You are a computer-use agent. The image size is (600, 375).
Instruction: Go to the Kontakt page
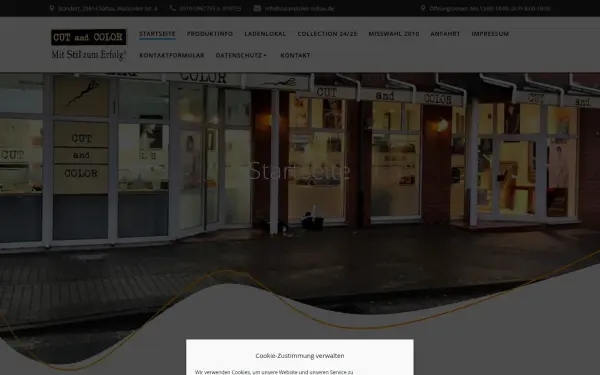[295, 55]
